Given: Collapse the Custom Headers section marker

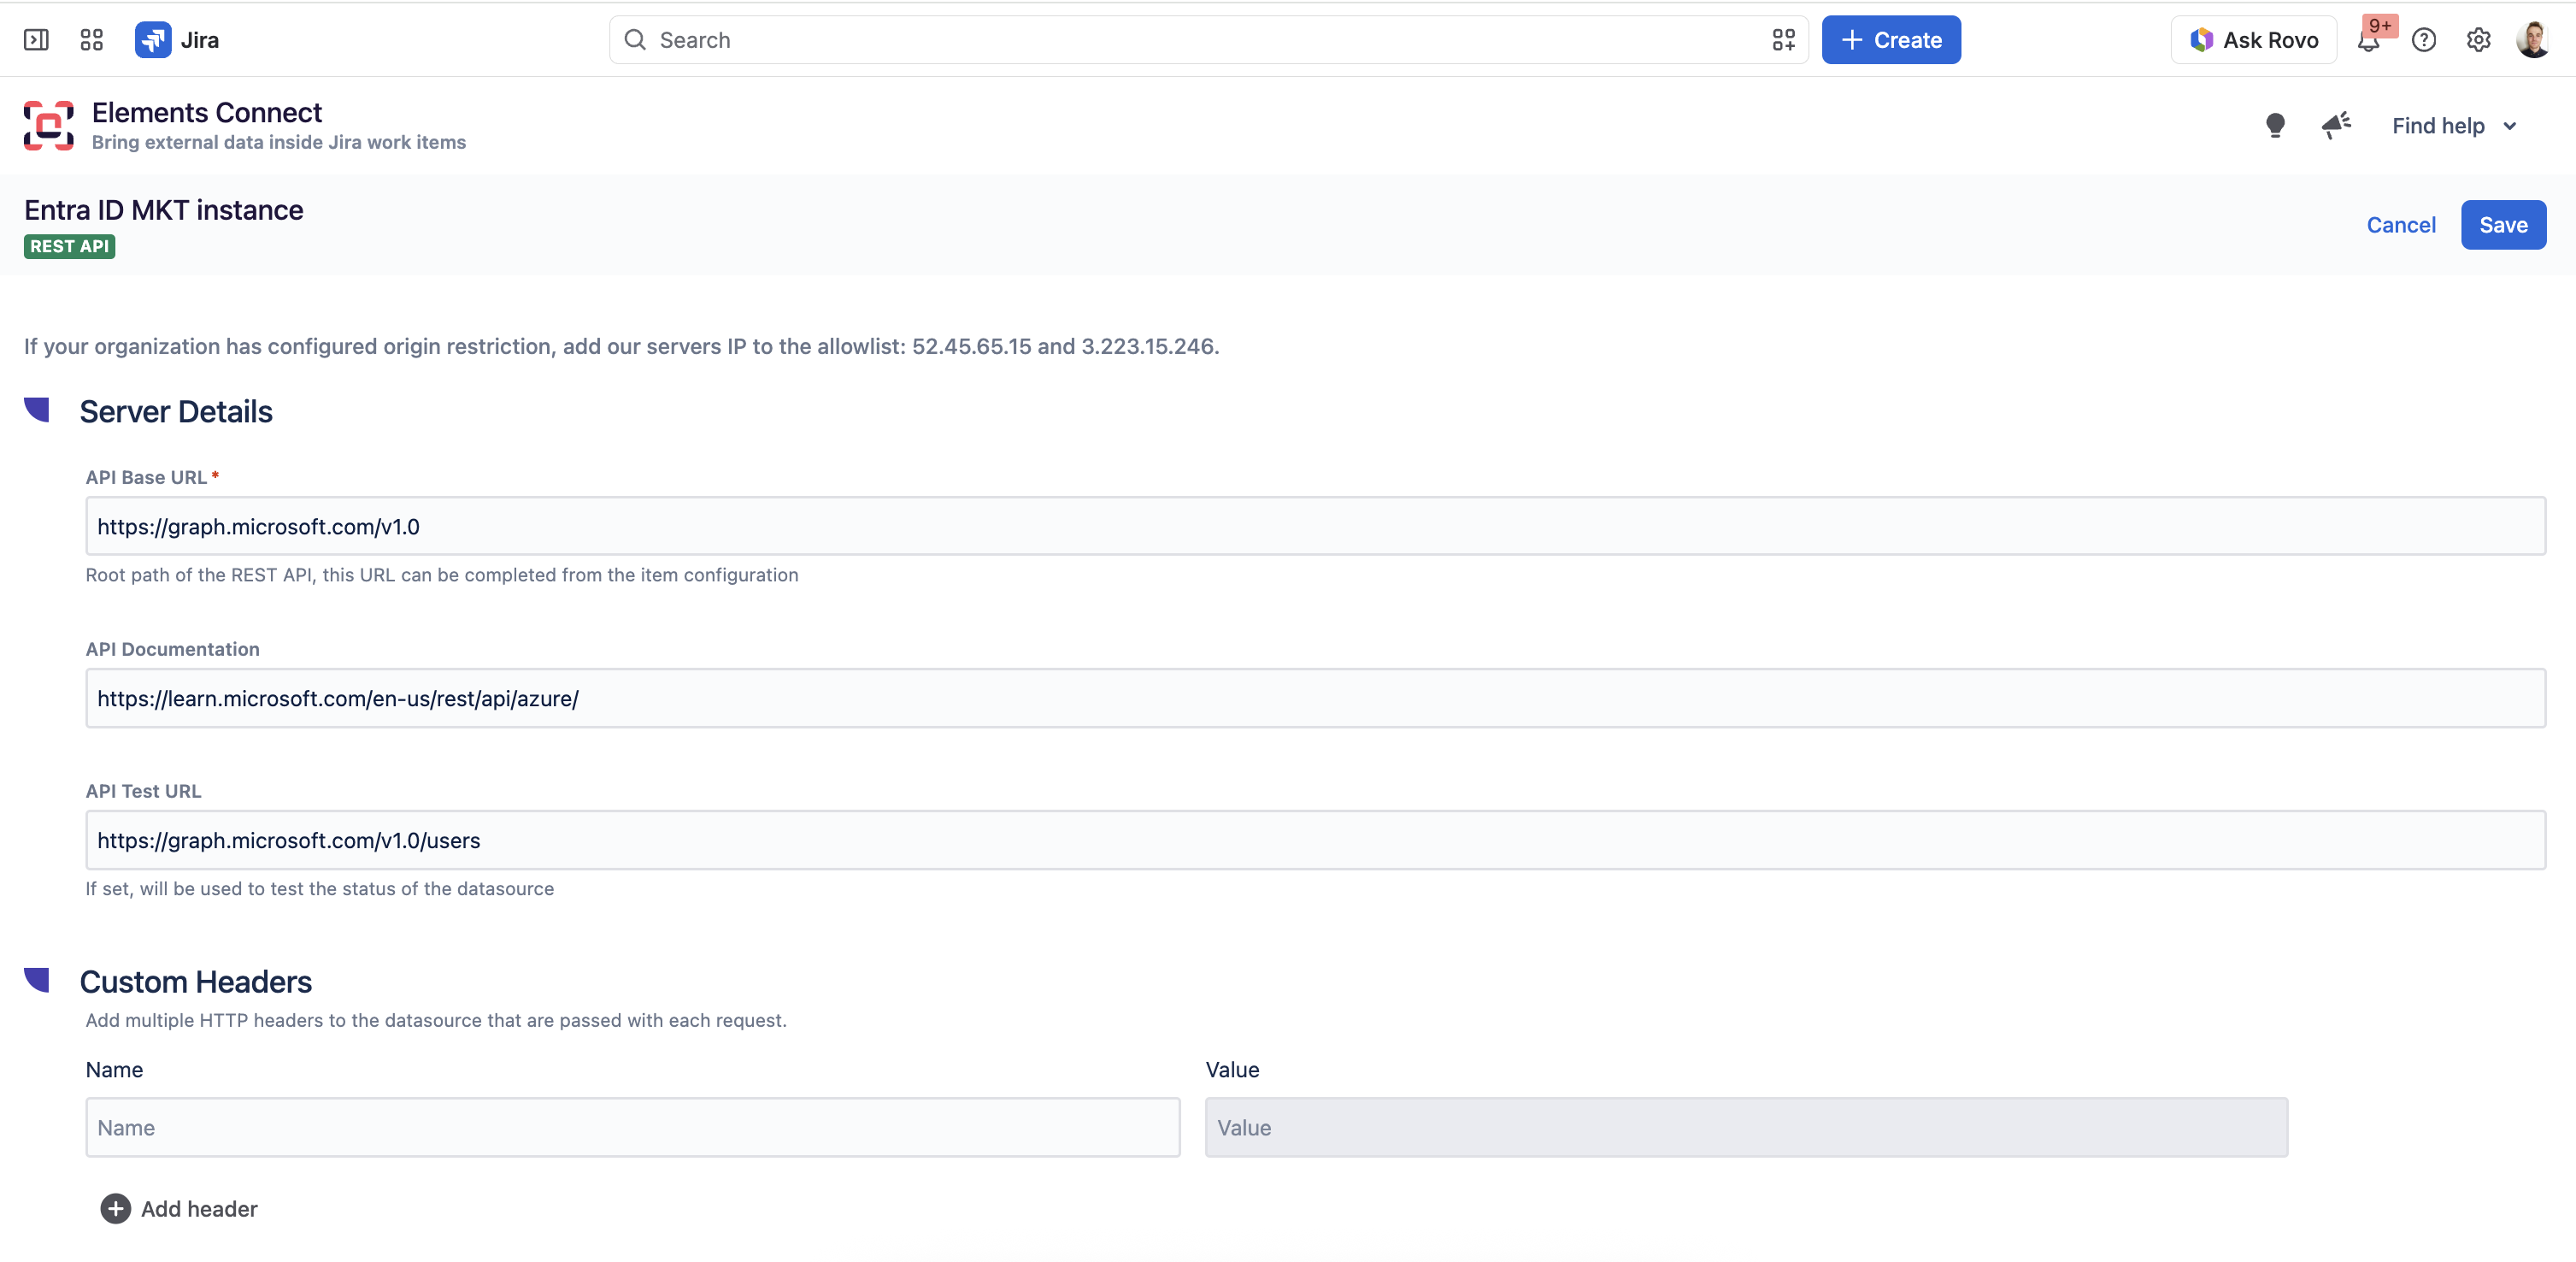Looking at the screenshot, I should point(37,980).
